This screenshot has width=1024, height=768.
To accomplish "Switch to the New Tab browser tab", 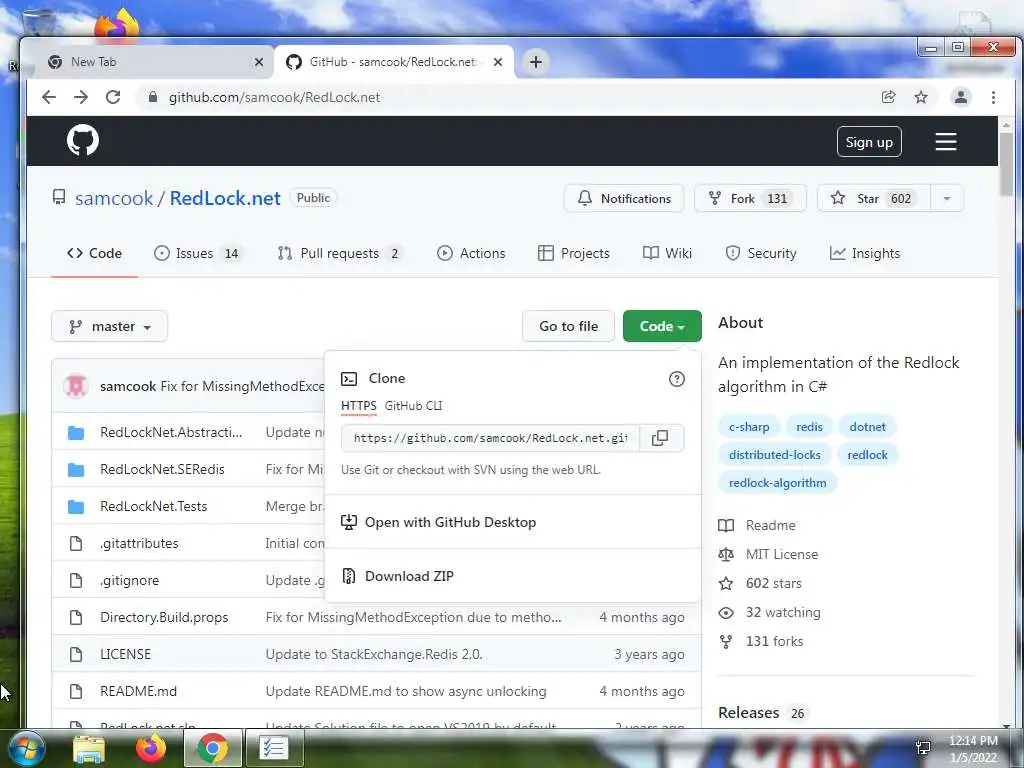I will pos(153,62).
